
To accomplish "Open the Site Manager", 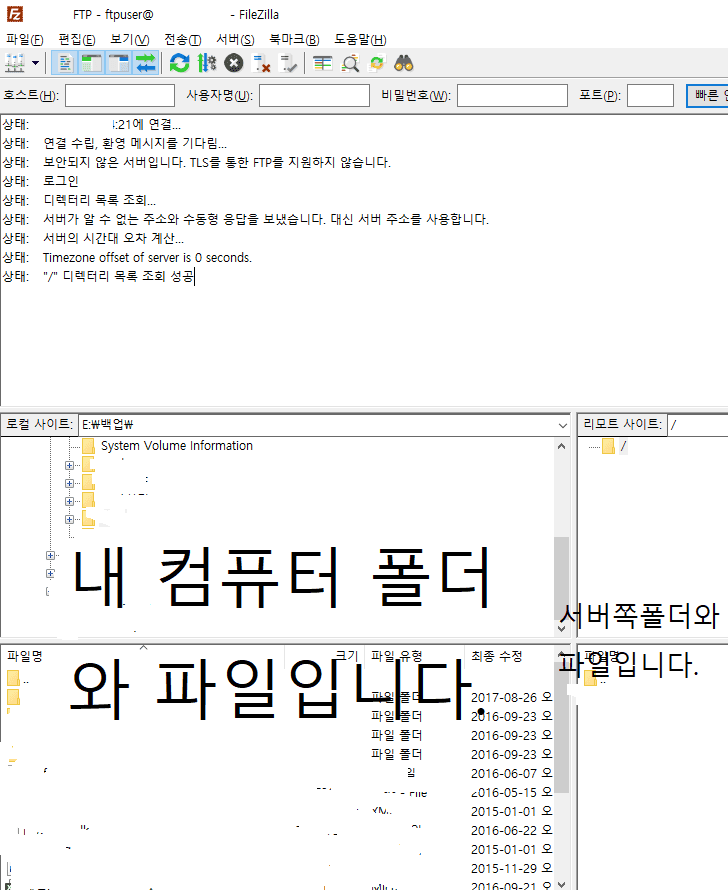I will point(15,63).
